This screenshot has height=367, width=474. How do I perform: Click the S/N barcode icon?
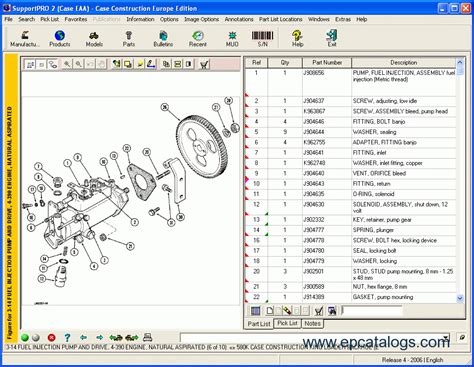262,39
